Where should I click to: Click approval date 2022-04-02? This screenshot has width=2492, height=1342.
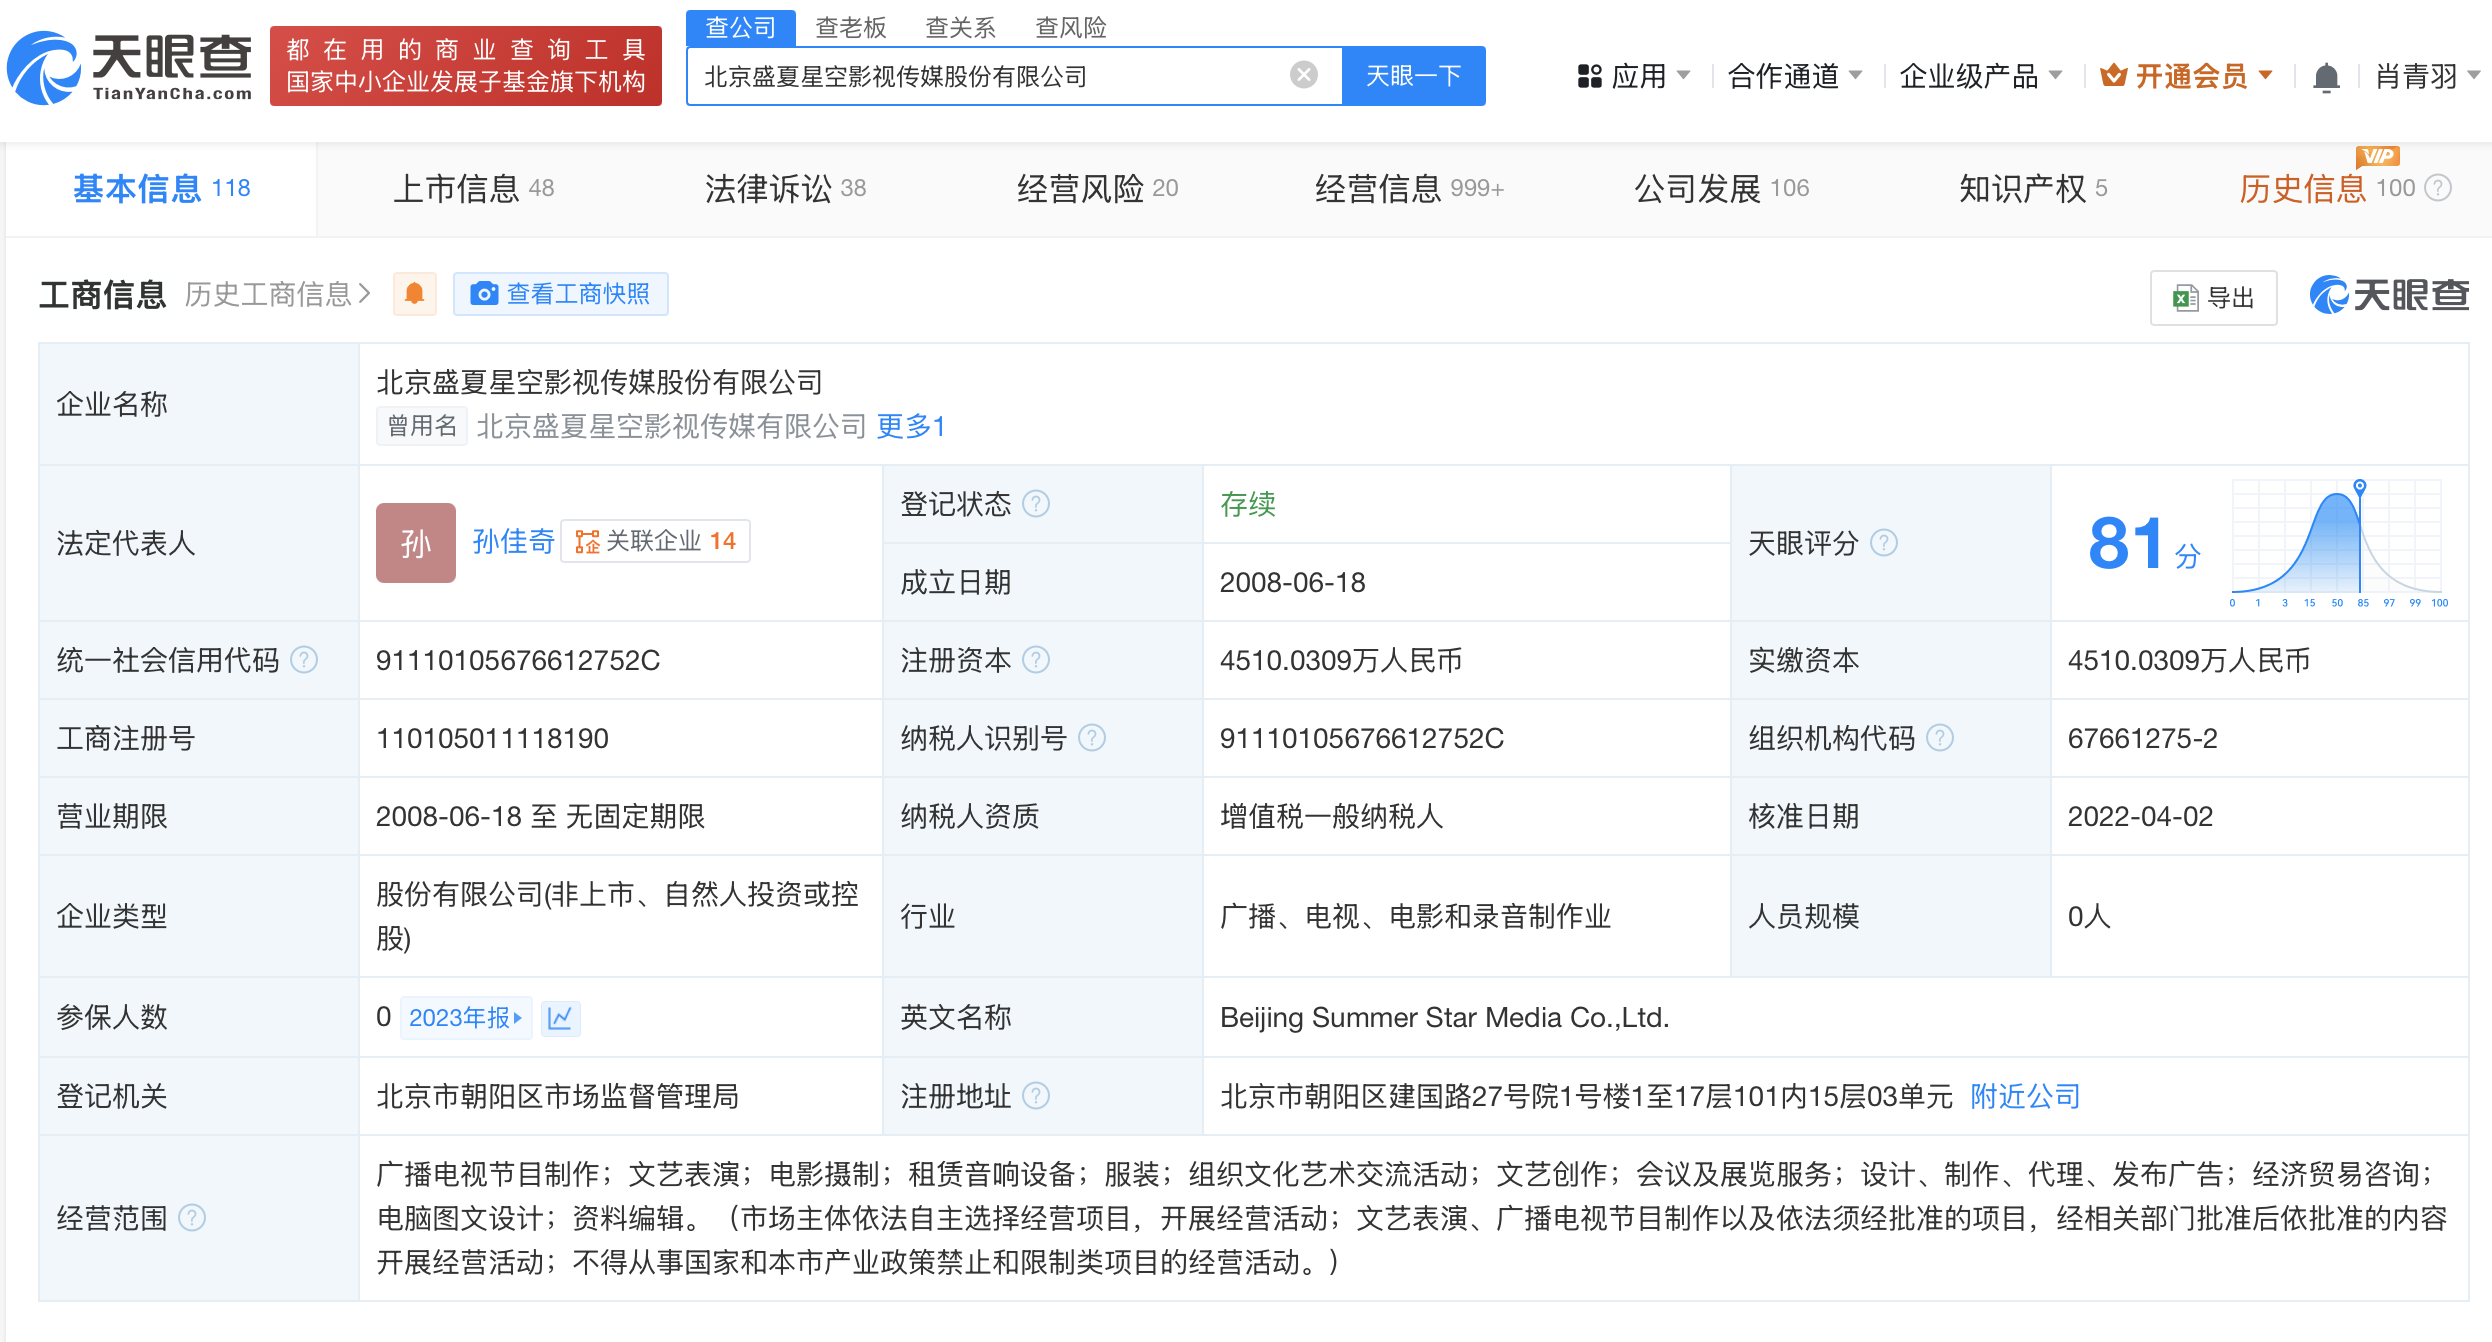point(2141,816)
